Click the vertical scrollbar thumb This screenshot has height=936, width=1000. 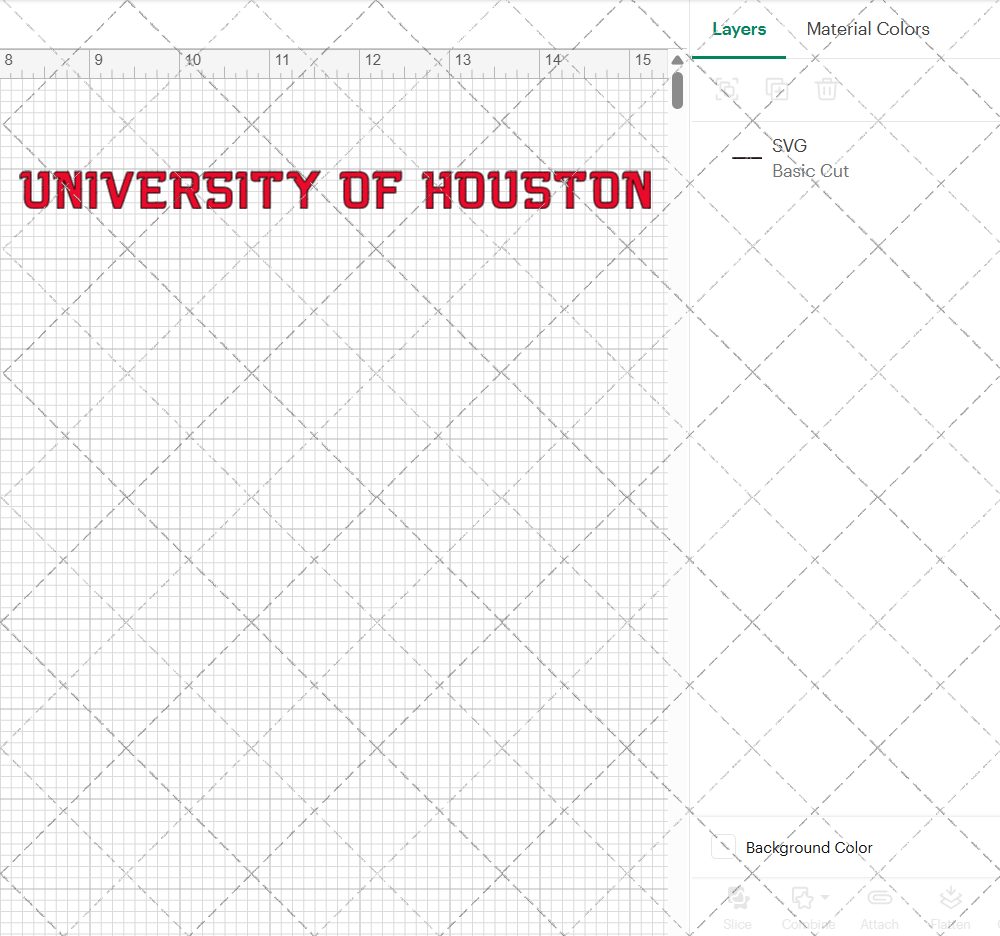coord(677,90)
